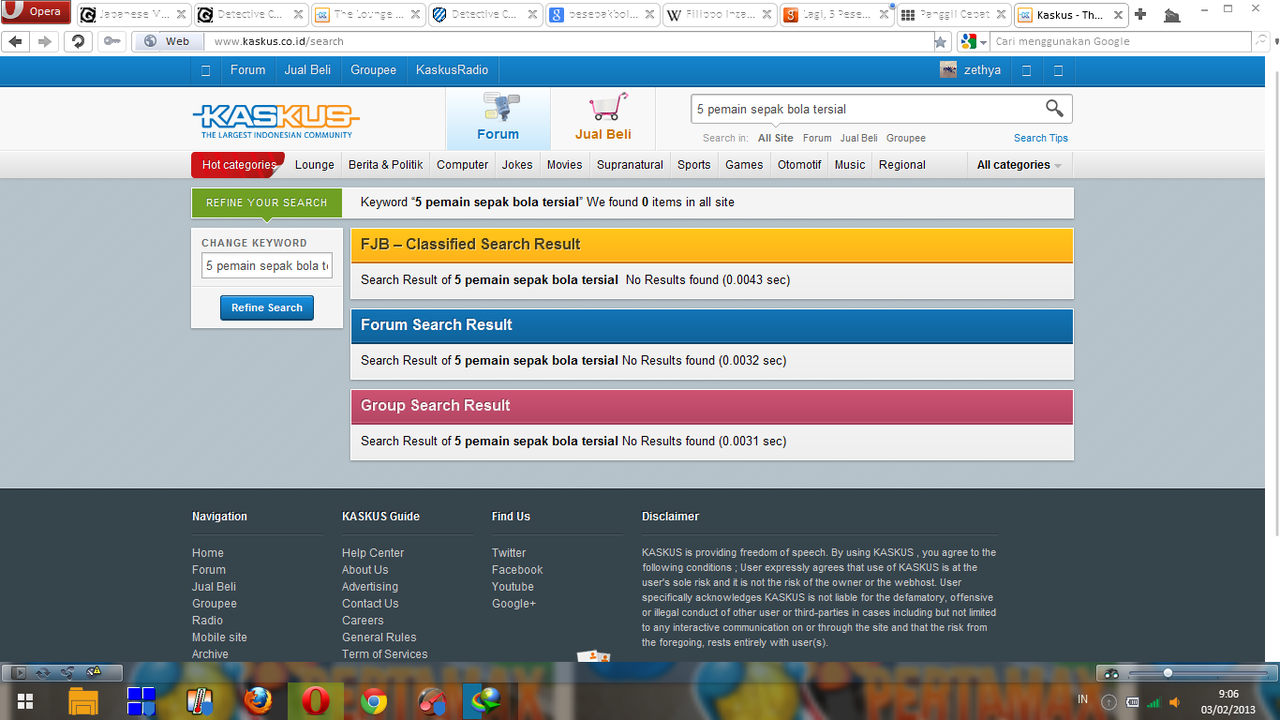
Task: Switch to The Lounge tab
Action: tap(368, 15)
